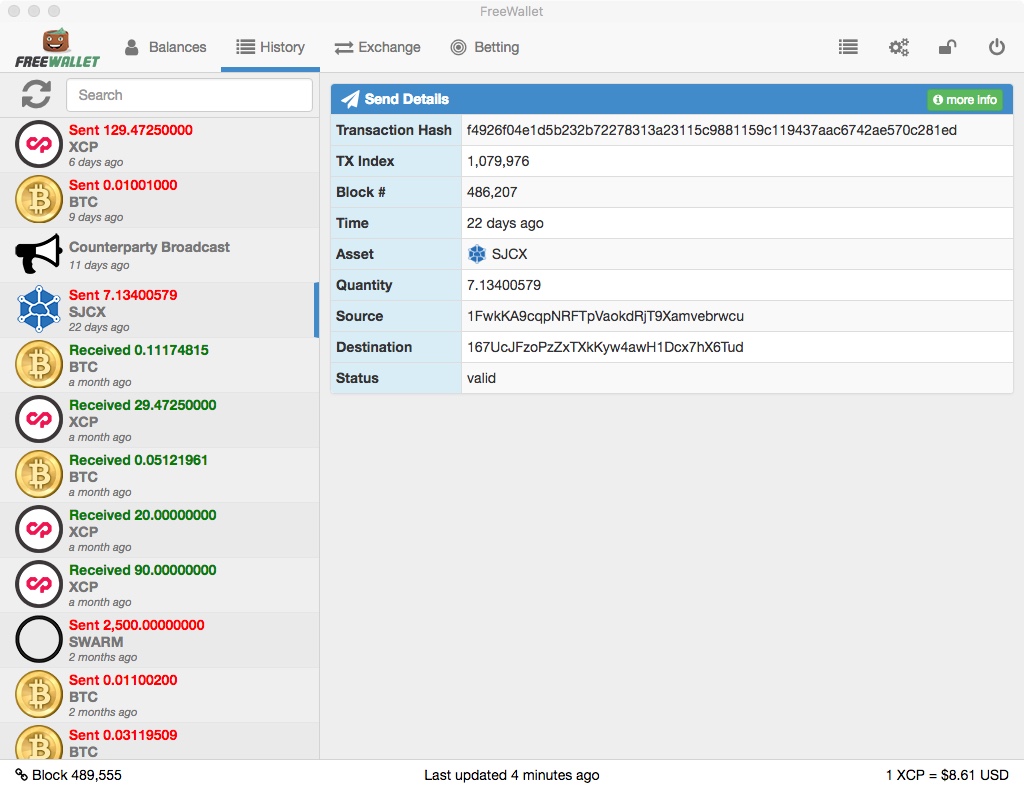The width and height of the screenshot is (1024, 790).
Task: Open the Counterparty Broadcast entry
Action: 159,255
